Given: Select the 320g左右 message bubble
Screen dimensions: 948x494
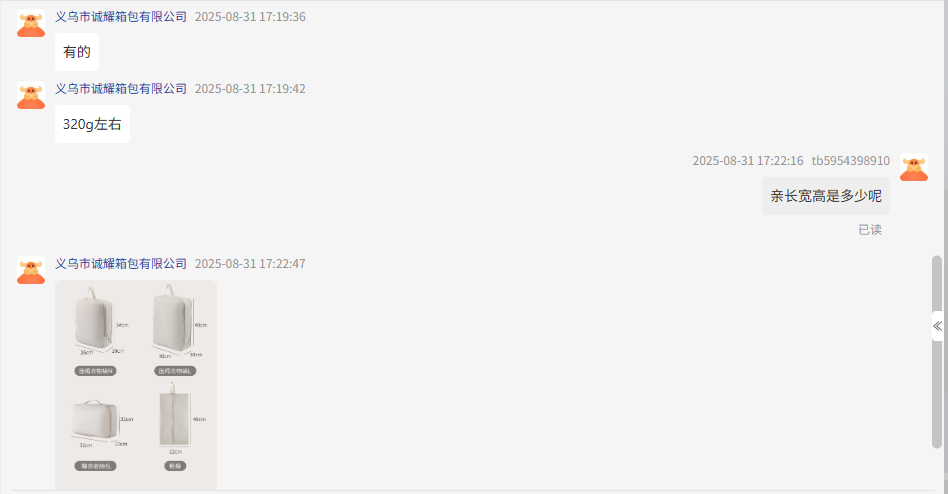Looking at the screenshot, I should pos(93,124).
